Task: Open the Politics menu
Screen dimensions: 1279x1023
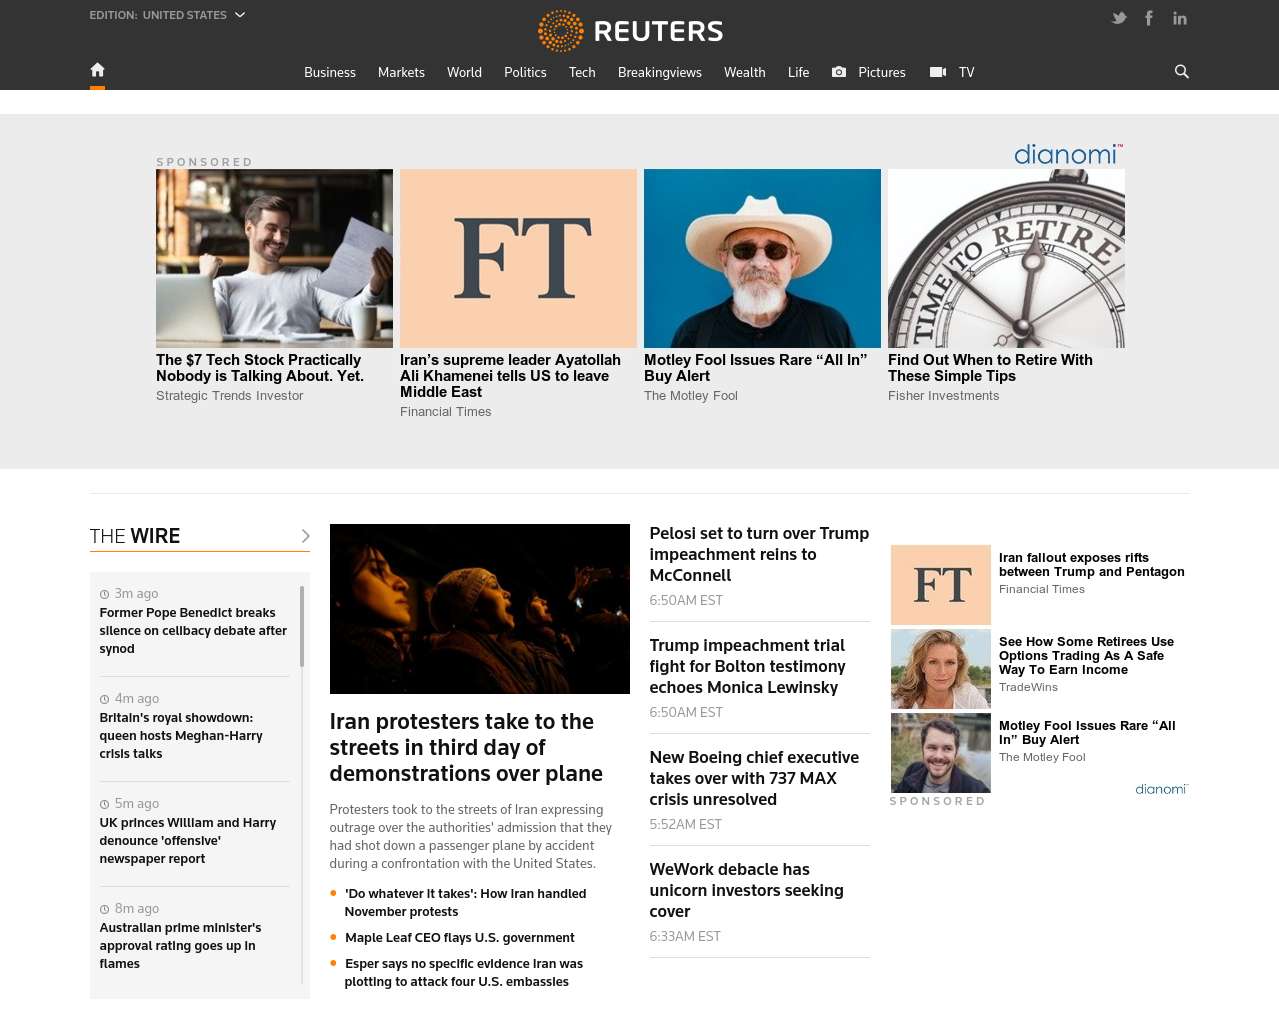Action: tap(525, 72)
